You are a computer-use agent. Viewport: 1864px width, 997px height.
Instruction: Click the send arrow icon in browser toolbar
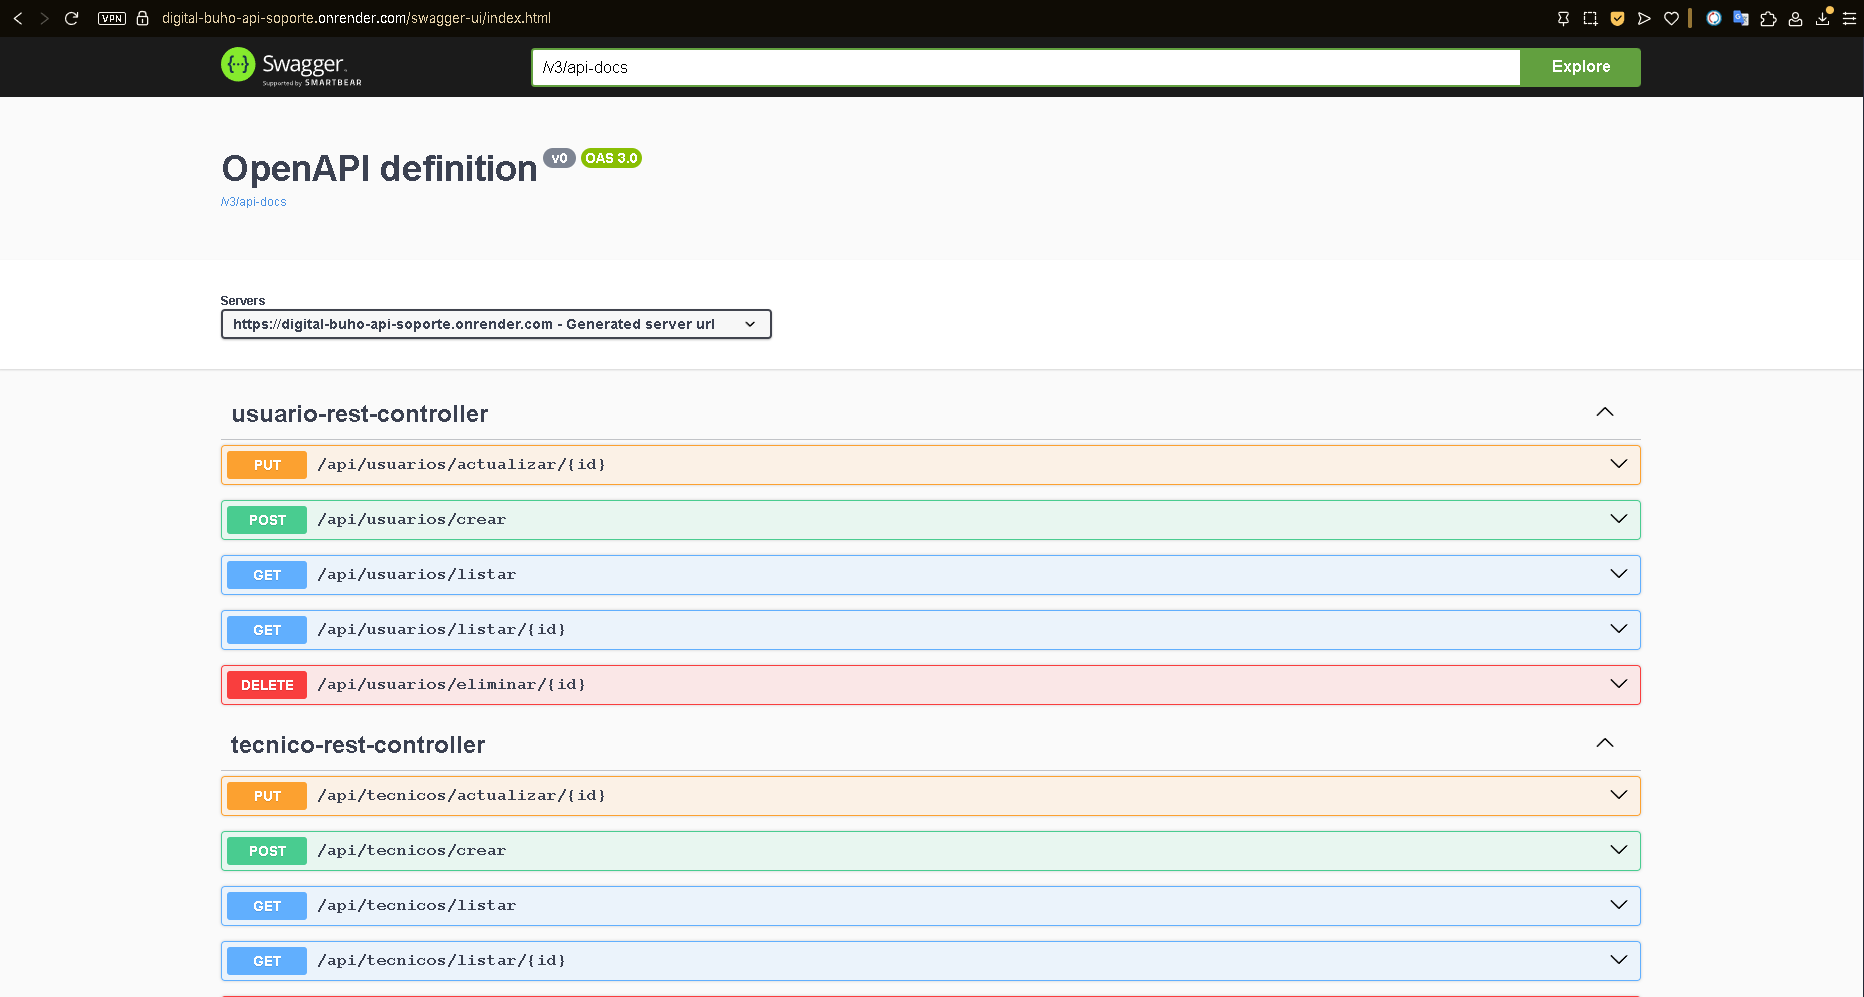pos(1644,18)
